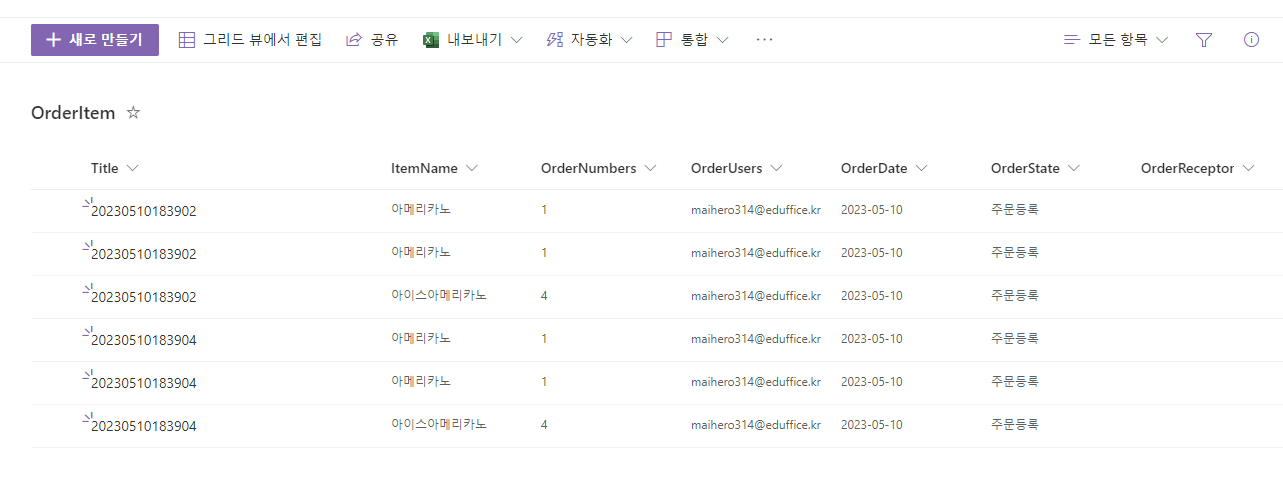The width and height of the screenshot is (1283, 481).
Task: Click the 새로 만들기 button
Action: coord(95,40)
